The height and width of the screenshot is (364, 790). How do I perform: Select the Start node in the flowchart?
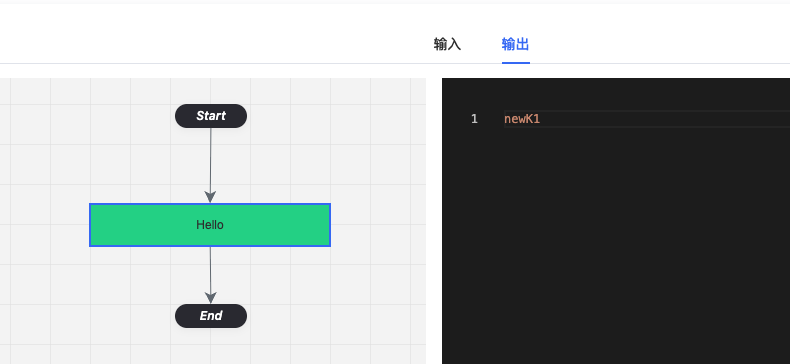point(211,116)
